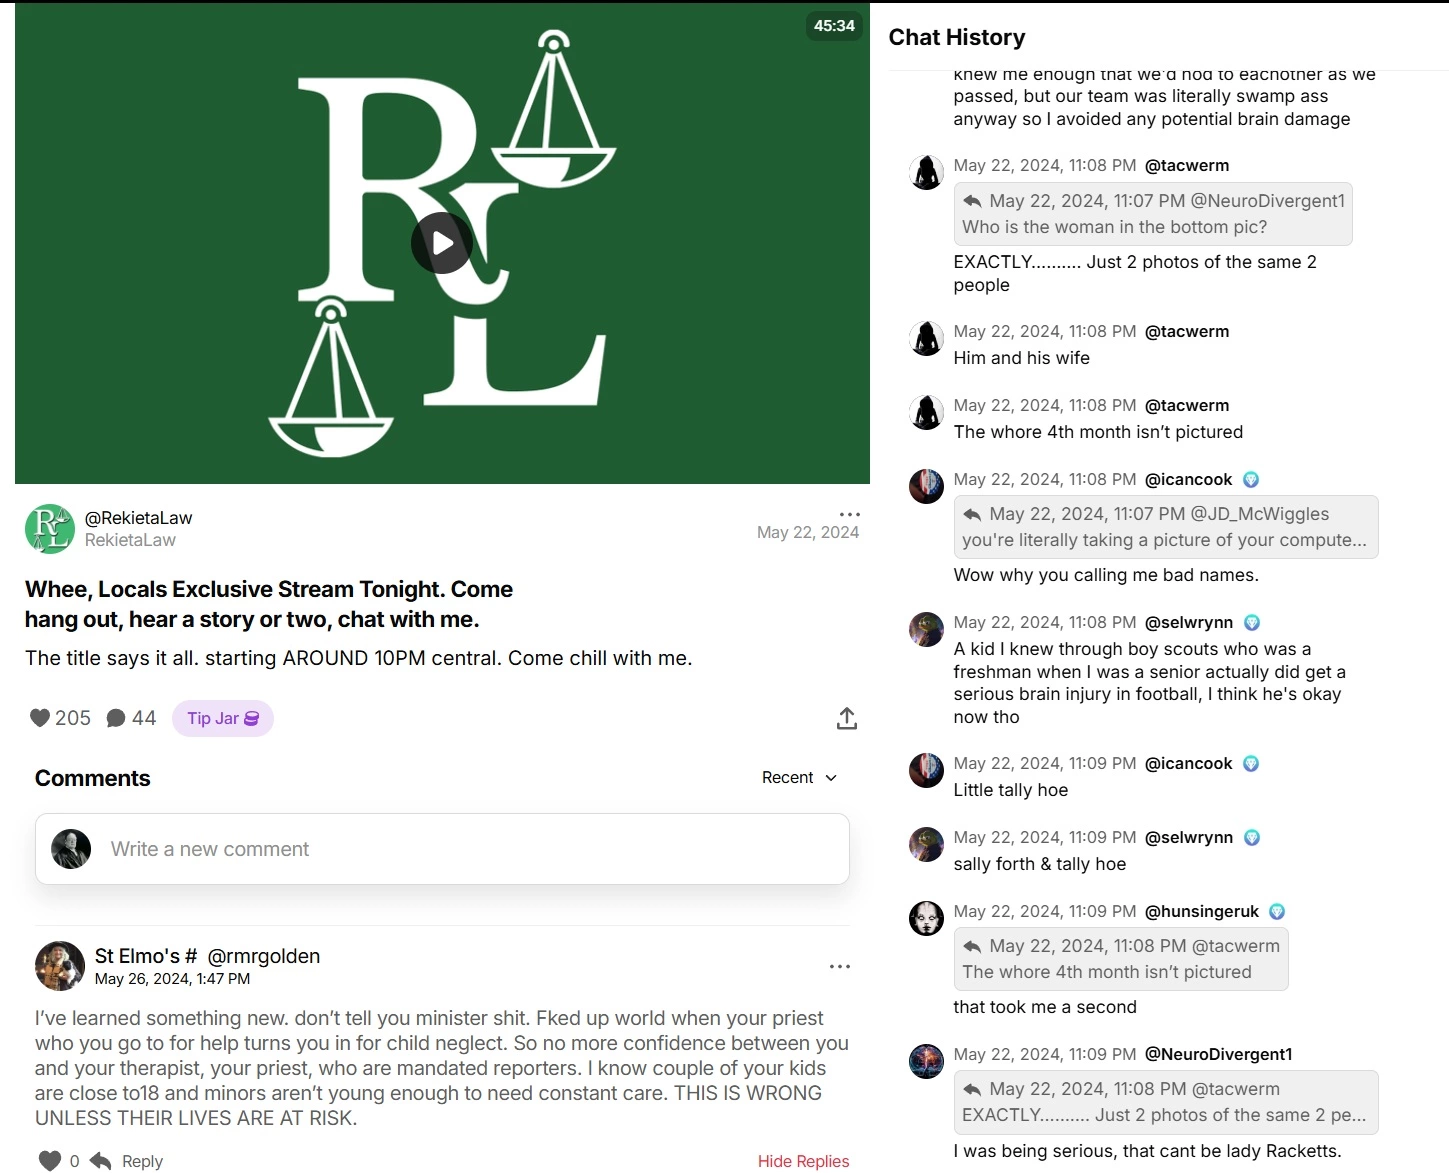The image size is (1449, 1173).
Task: Share the post via upload icon
Action: 847,718
